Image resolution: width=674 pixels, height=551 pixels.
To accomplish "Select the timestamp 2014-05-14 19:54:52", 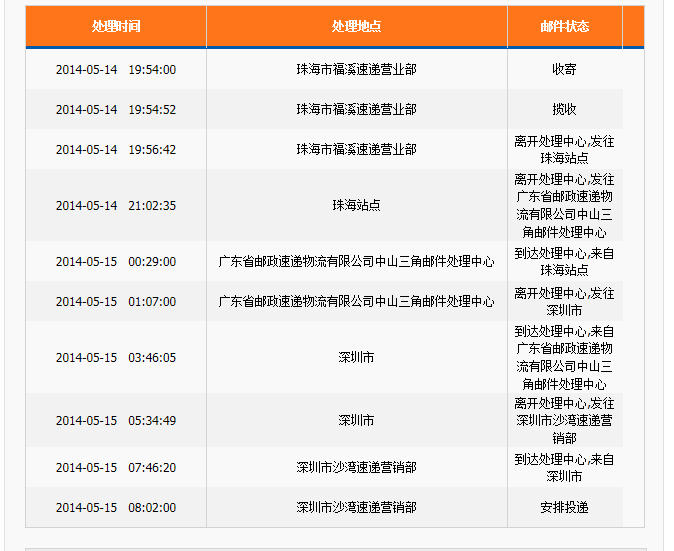I will (x=116, y=110).
